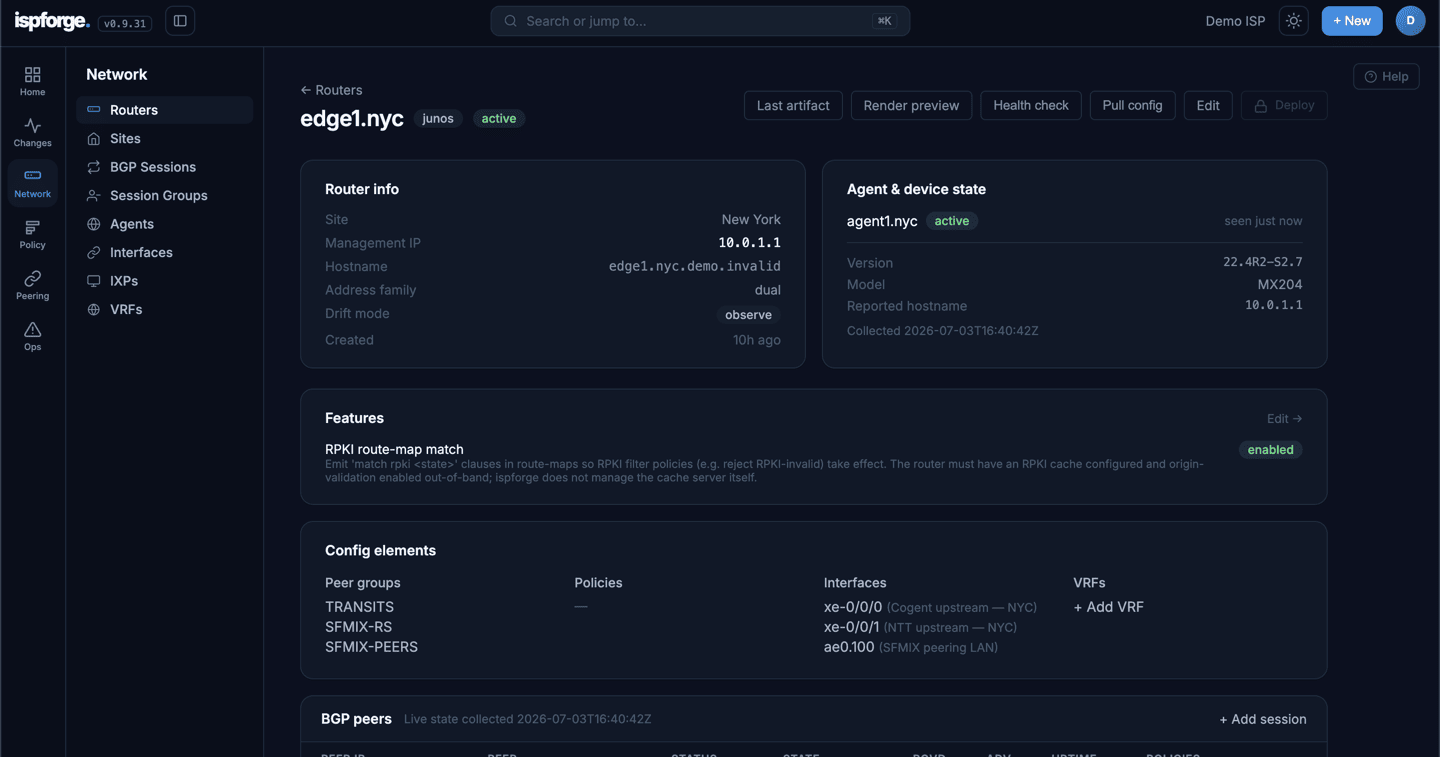Open the Home section in left rail
The height and width of the screenshot is (757, 1440).
32,81
